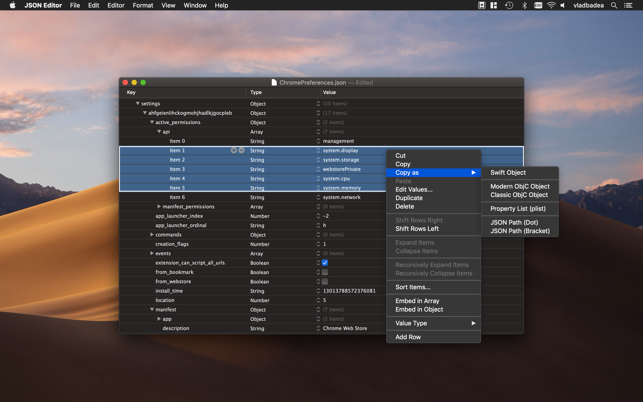Choose Copy from the context menu
This screenshot has height=402, width=643.
(x=433, y=164)
